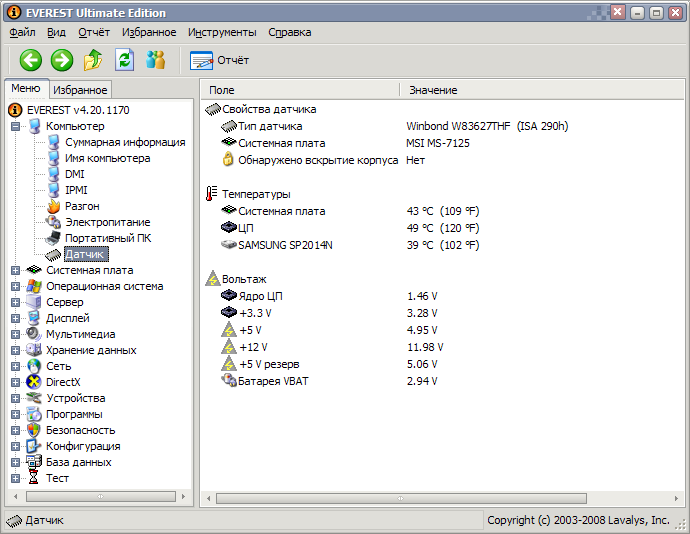The width and height of the screenshot is (690, 534).
Task: Click the Электропитание power icon
Action: coord(53,222)
